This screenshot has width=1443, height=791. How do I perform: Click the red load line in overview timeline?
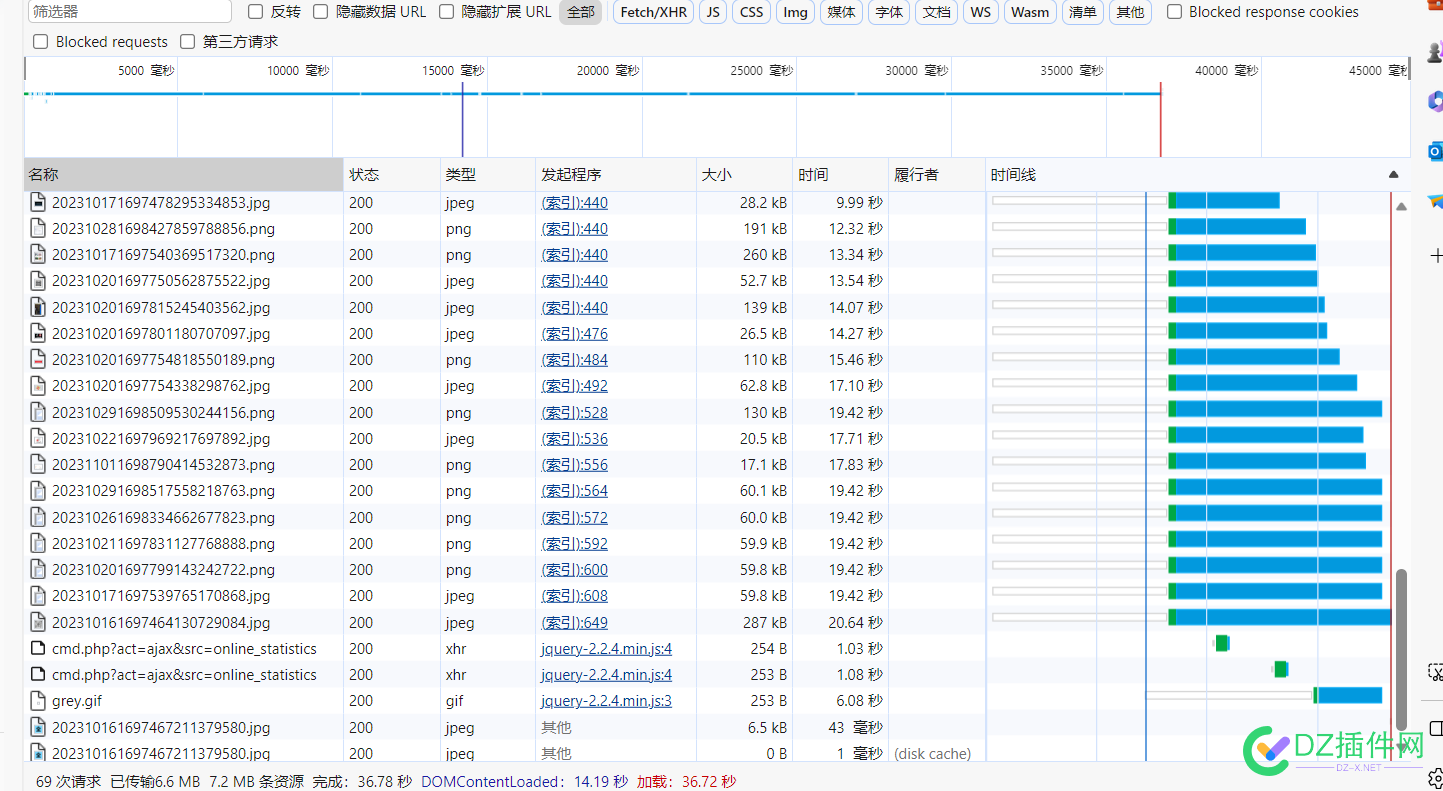[1160, 120]
